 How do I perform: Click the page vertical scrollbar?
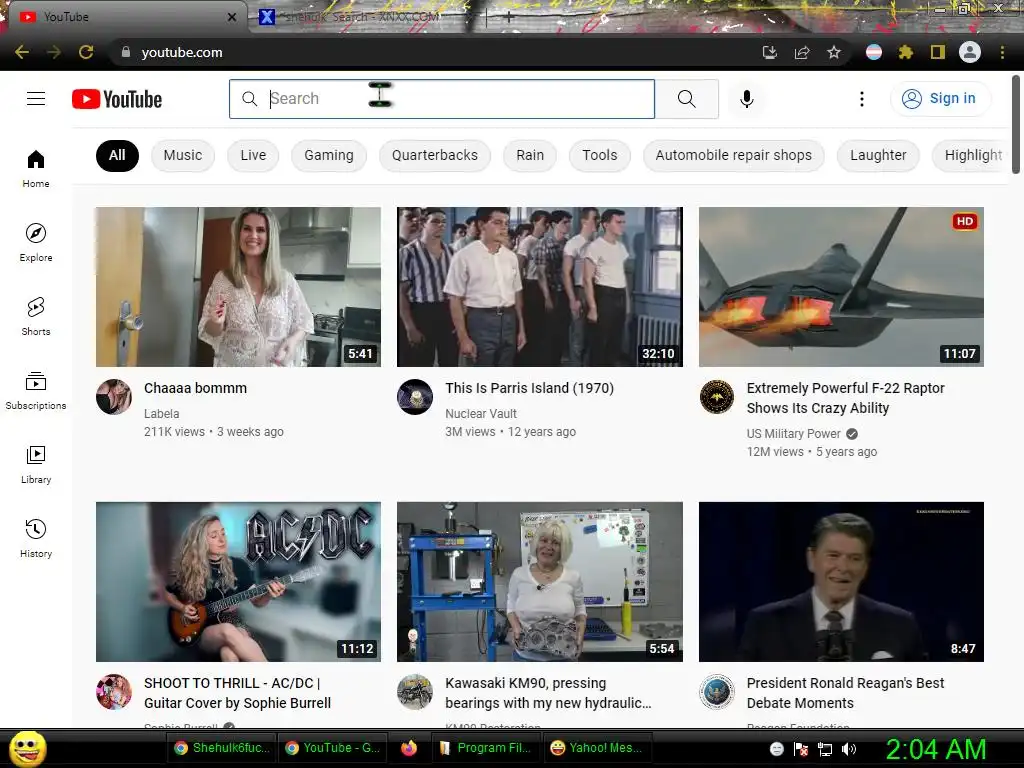(1016, 124)
